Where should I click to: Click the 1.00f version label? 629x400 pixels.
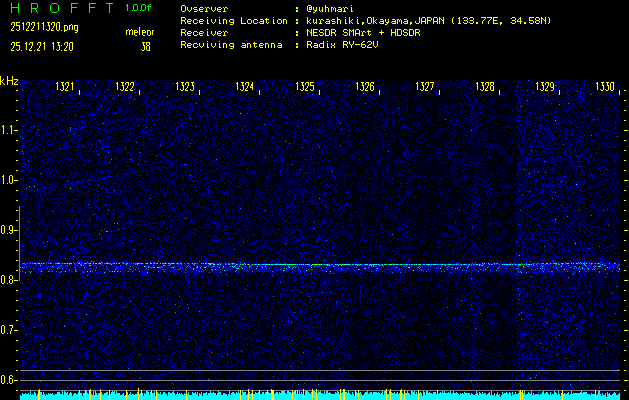pos(139,8)
